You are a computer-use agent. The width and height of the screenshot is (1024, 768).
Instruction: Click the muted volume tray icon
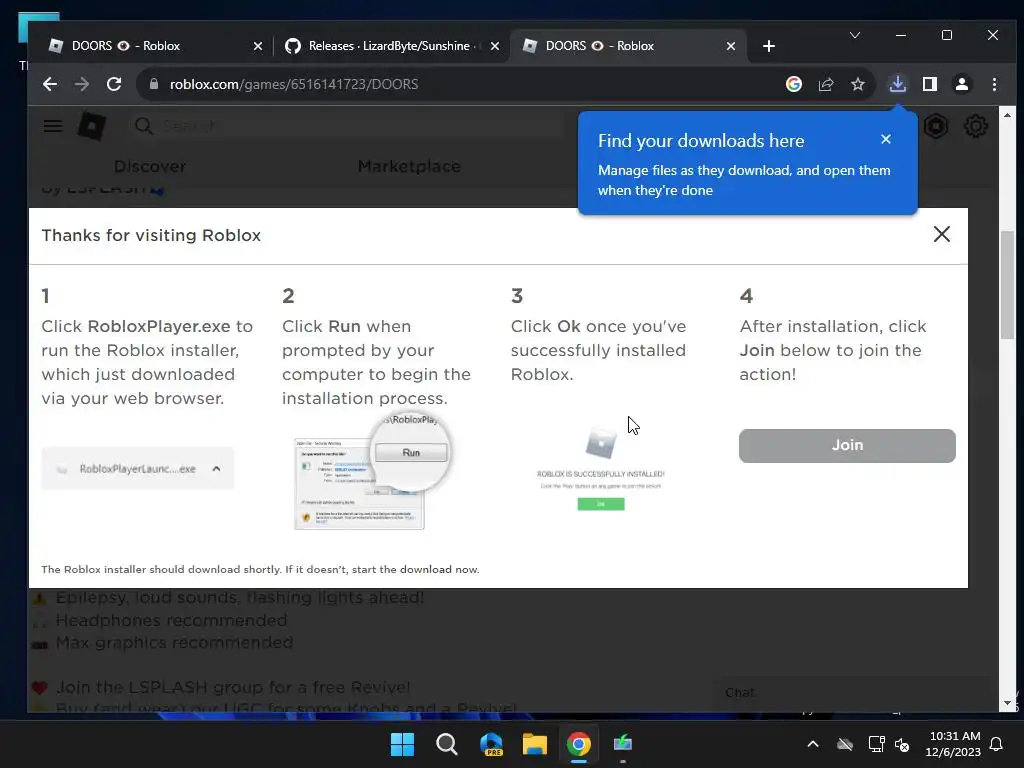click(903, 744)
